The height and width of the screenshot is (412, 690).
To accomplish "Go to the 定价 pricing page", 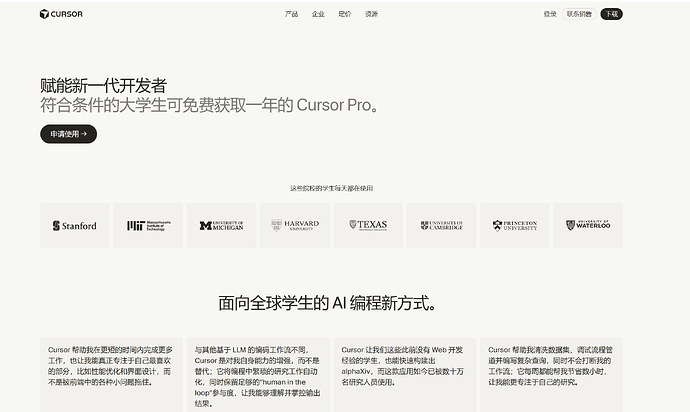I will coord(345,14).
